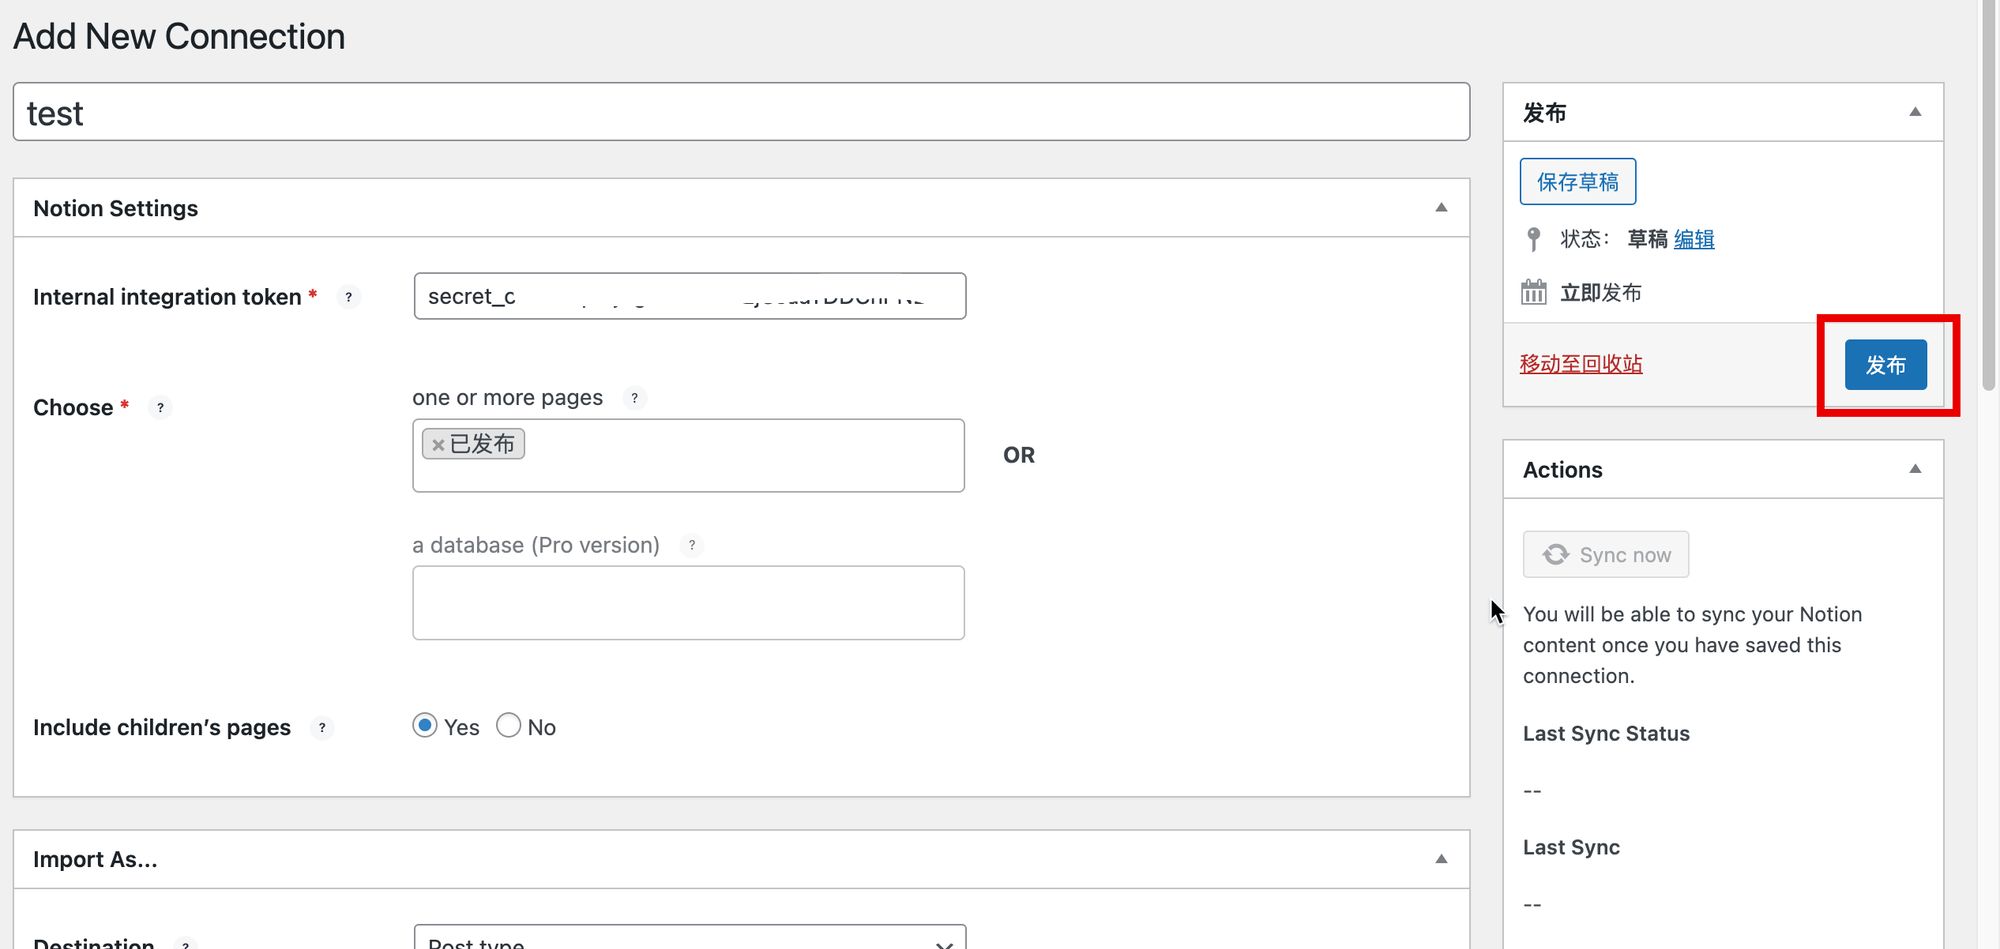Collapse the Actions panel
This screenshot has height=949, width=2000.
tap(1915, 469)
